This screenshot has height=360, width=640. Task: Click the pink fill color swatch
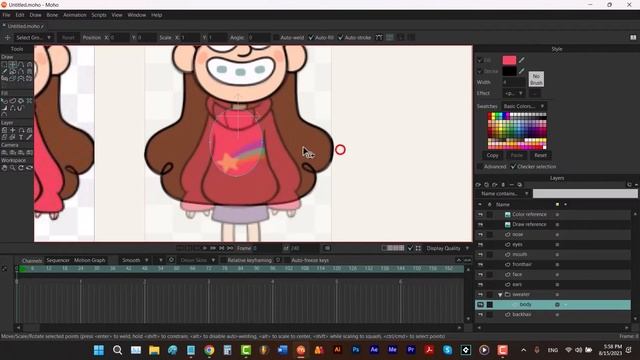click(509, 60)
